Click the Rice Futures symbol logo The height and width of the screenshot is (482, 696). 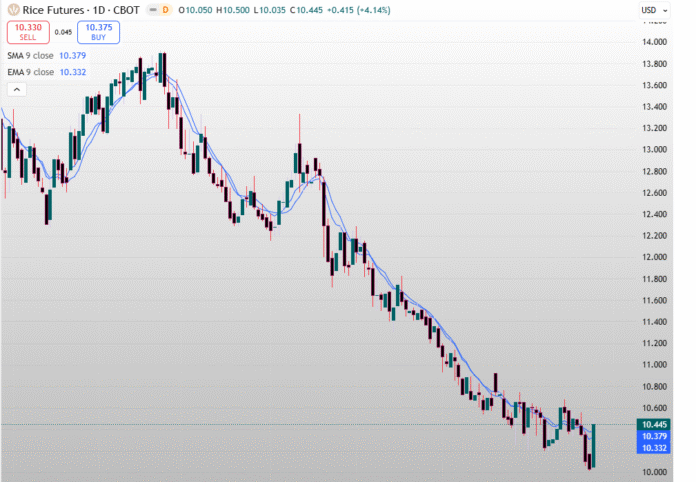(x=13, y=10)
